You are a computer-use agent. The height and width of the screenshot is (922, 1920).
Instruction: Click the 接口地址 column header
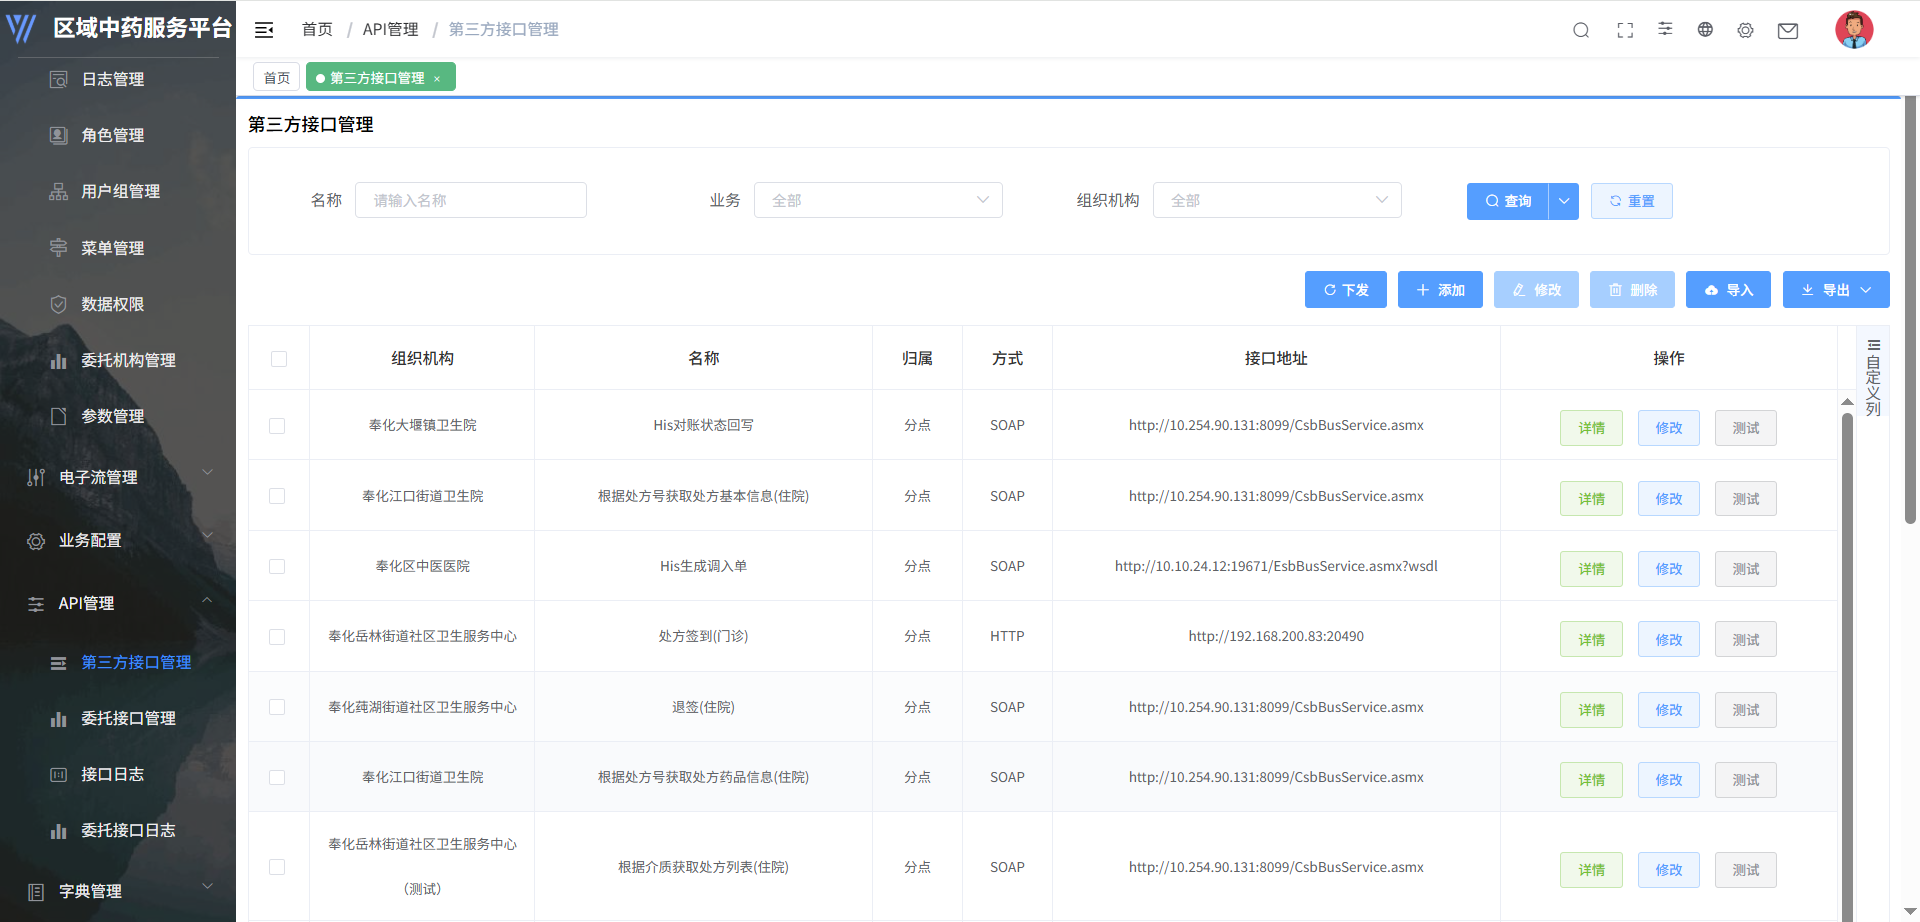click(1276, 358)
